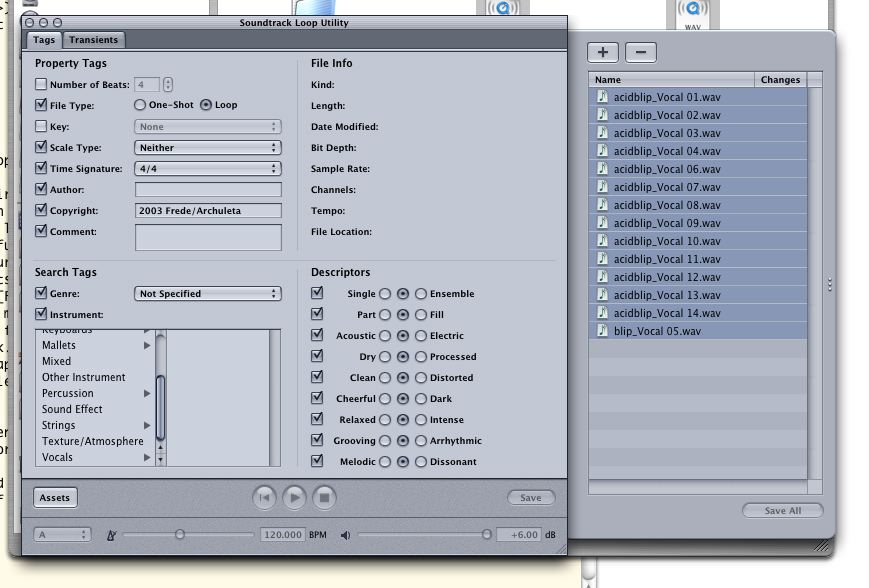Enable the Number of Beats checkbox

click(x=40, y=84)
